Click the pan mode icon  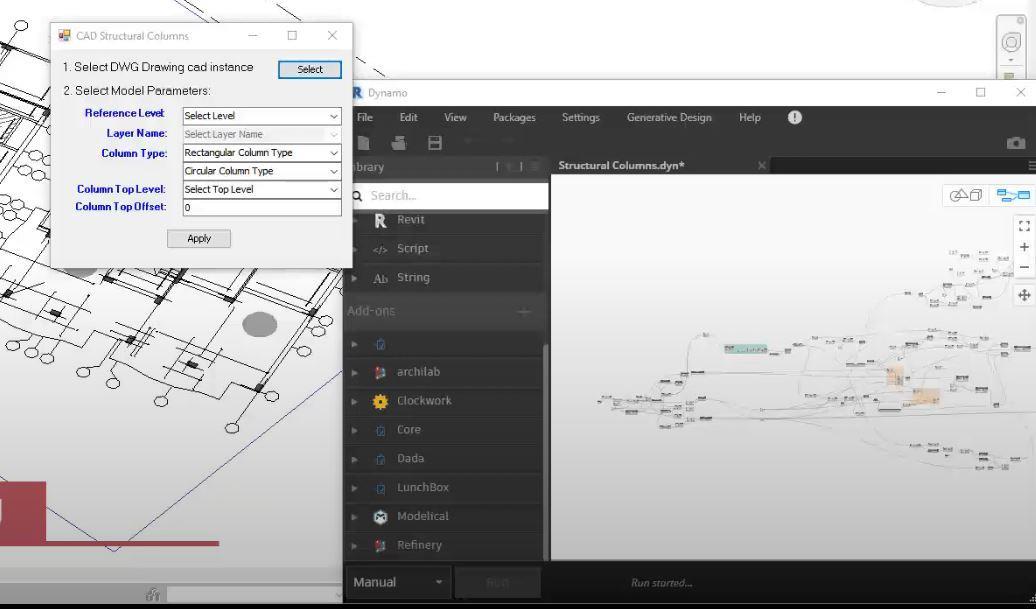1024,295
